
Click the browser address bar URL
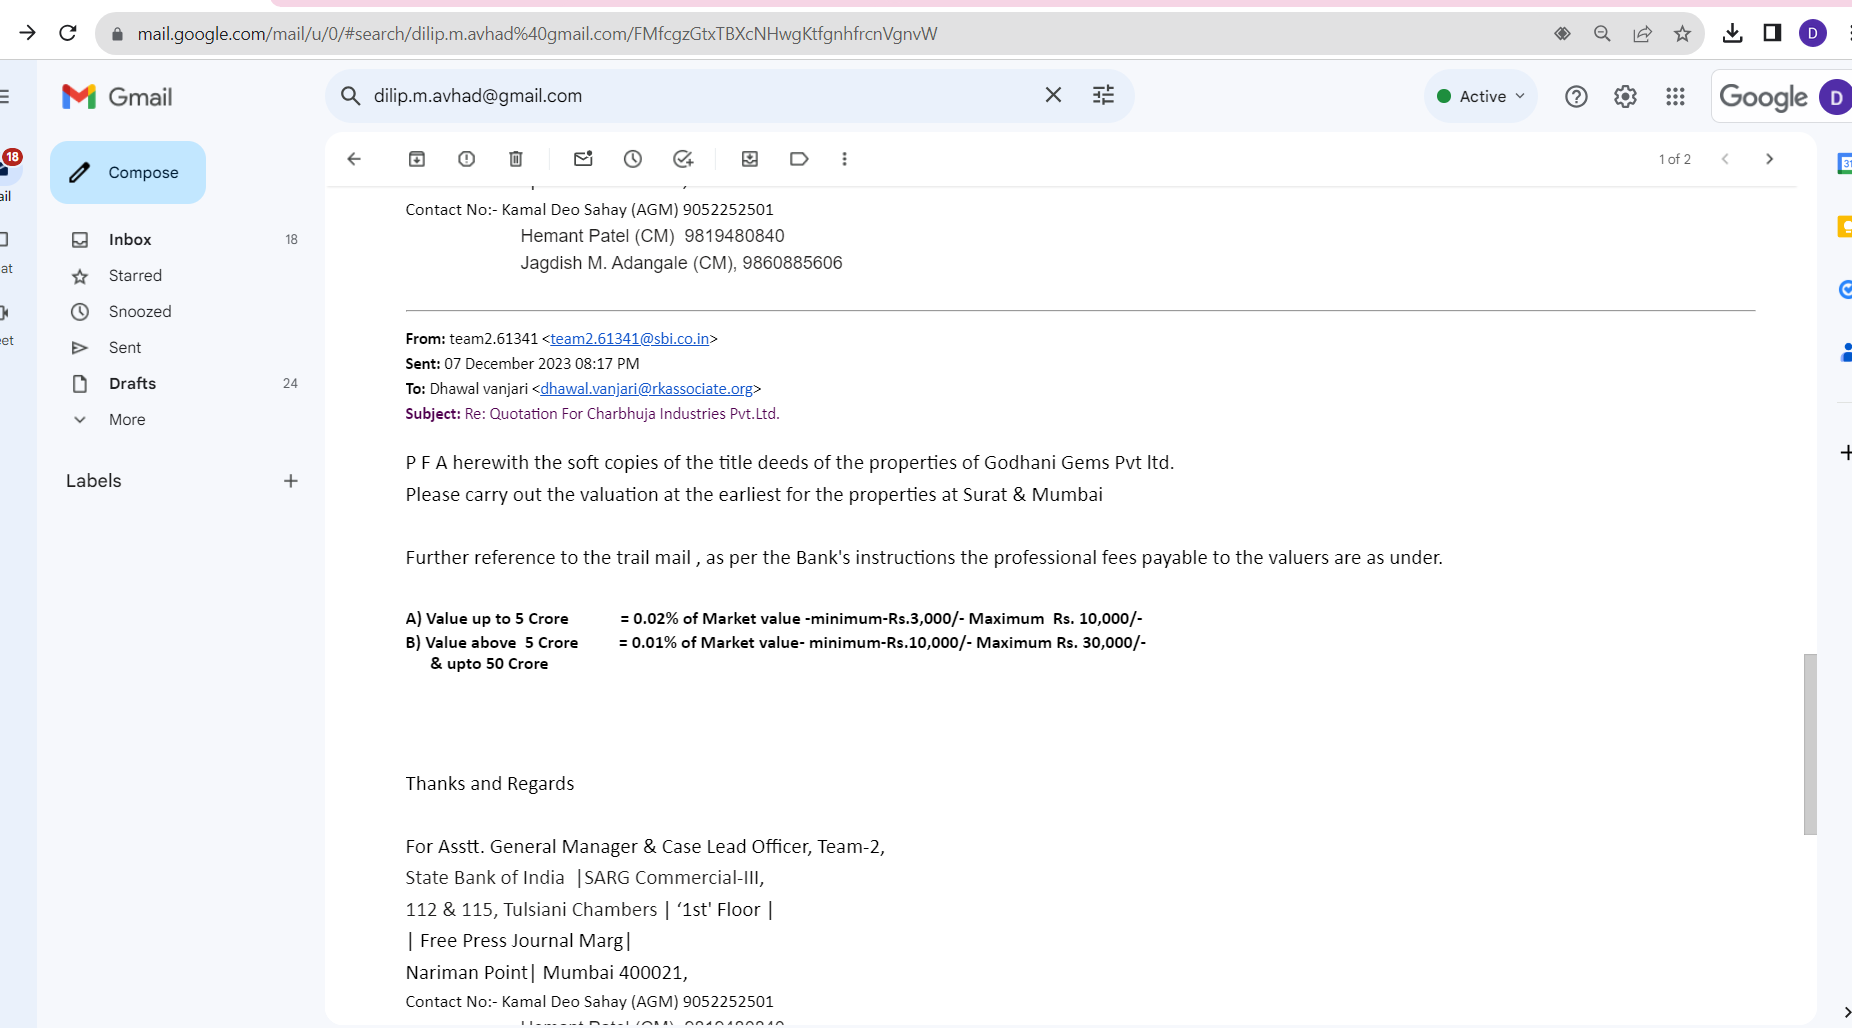click(537, 34)
